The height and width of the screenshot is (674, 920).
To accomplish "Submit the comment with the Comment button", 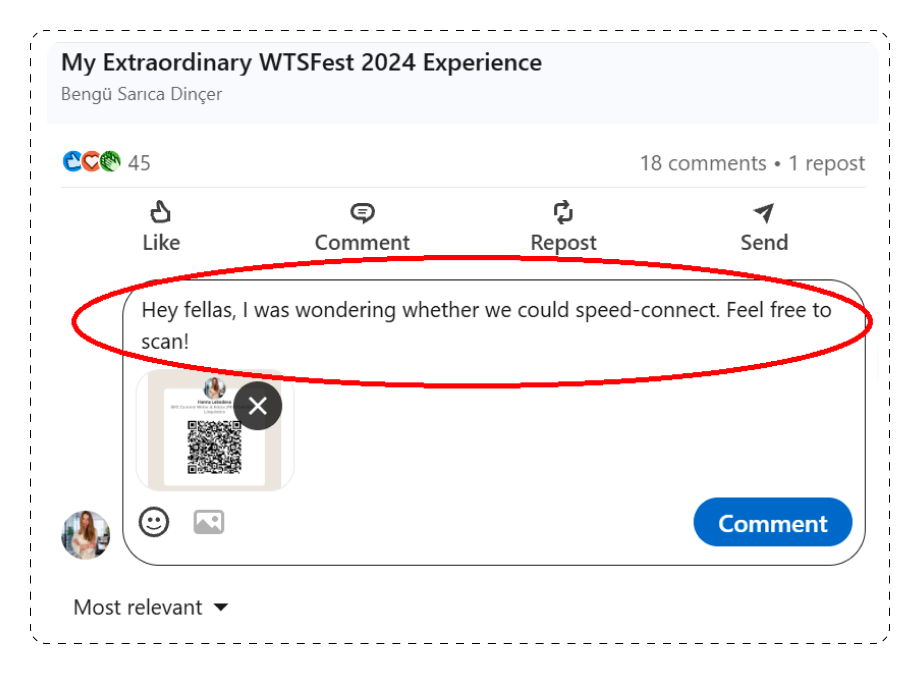I will coord(772,522).
